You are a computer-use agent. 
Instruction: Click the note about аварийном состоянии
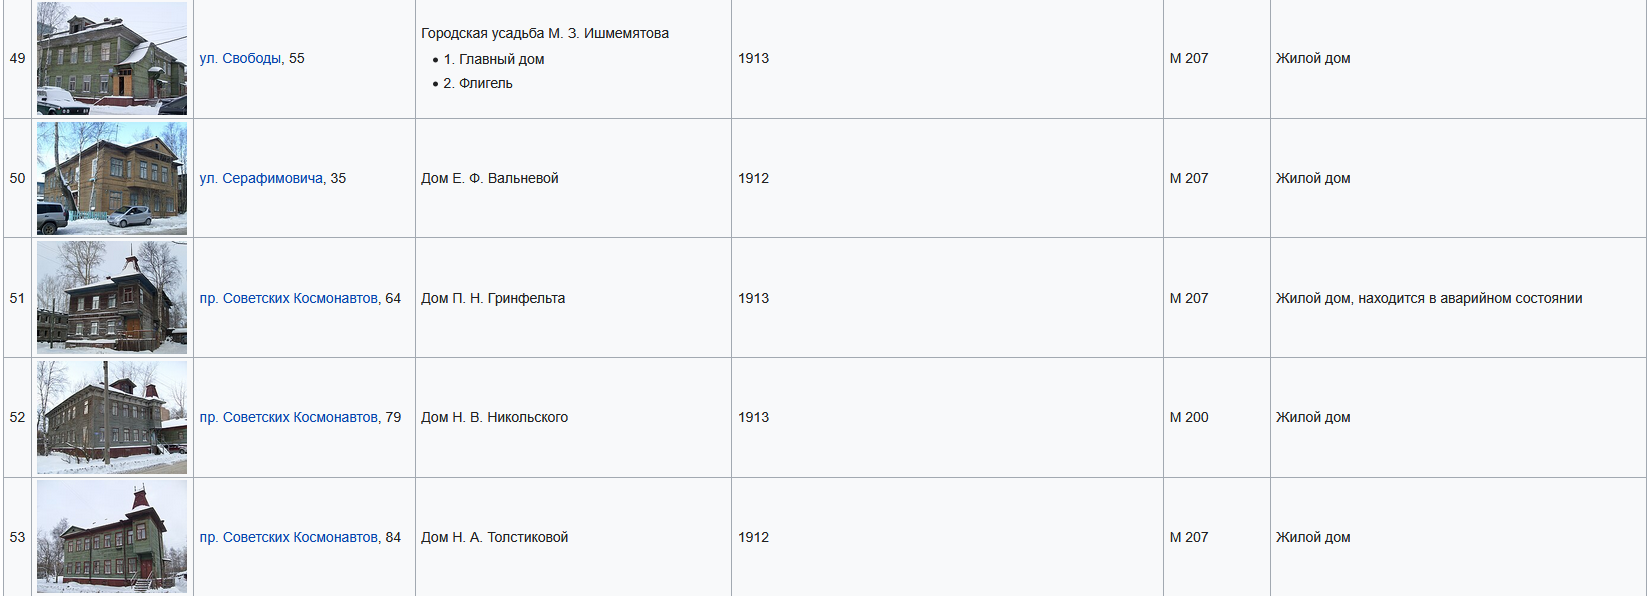(1429, 298)
